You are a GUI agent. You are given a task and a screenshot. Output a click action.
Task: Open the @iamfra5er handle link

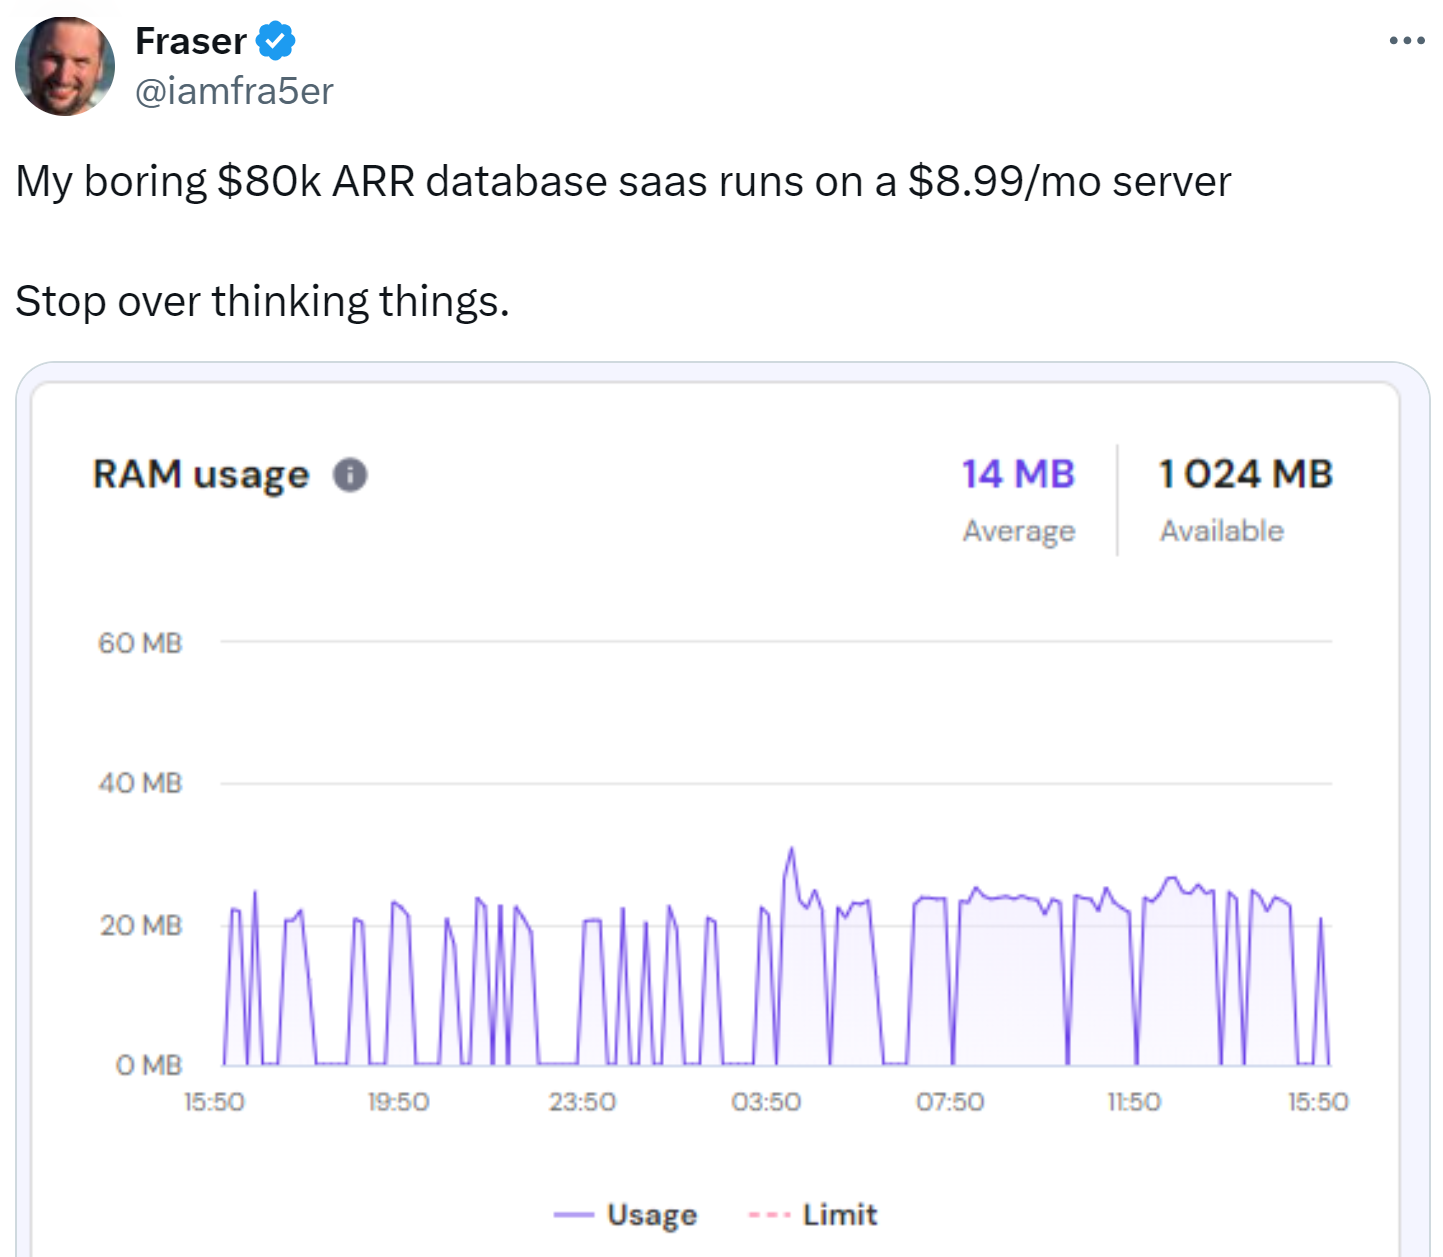click(234, 91)
